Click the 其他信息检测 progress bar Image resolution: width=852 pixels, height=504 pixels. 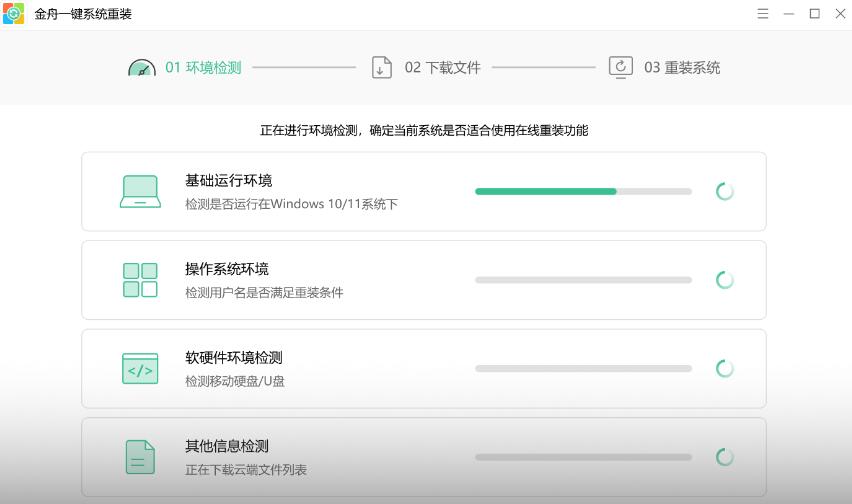pyautogui.click(x=584, y=457)
